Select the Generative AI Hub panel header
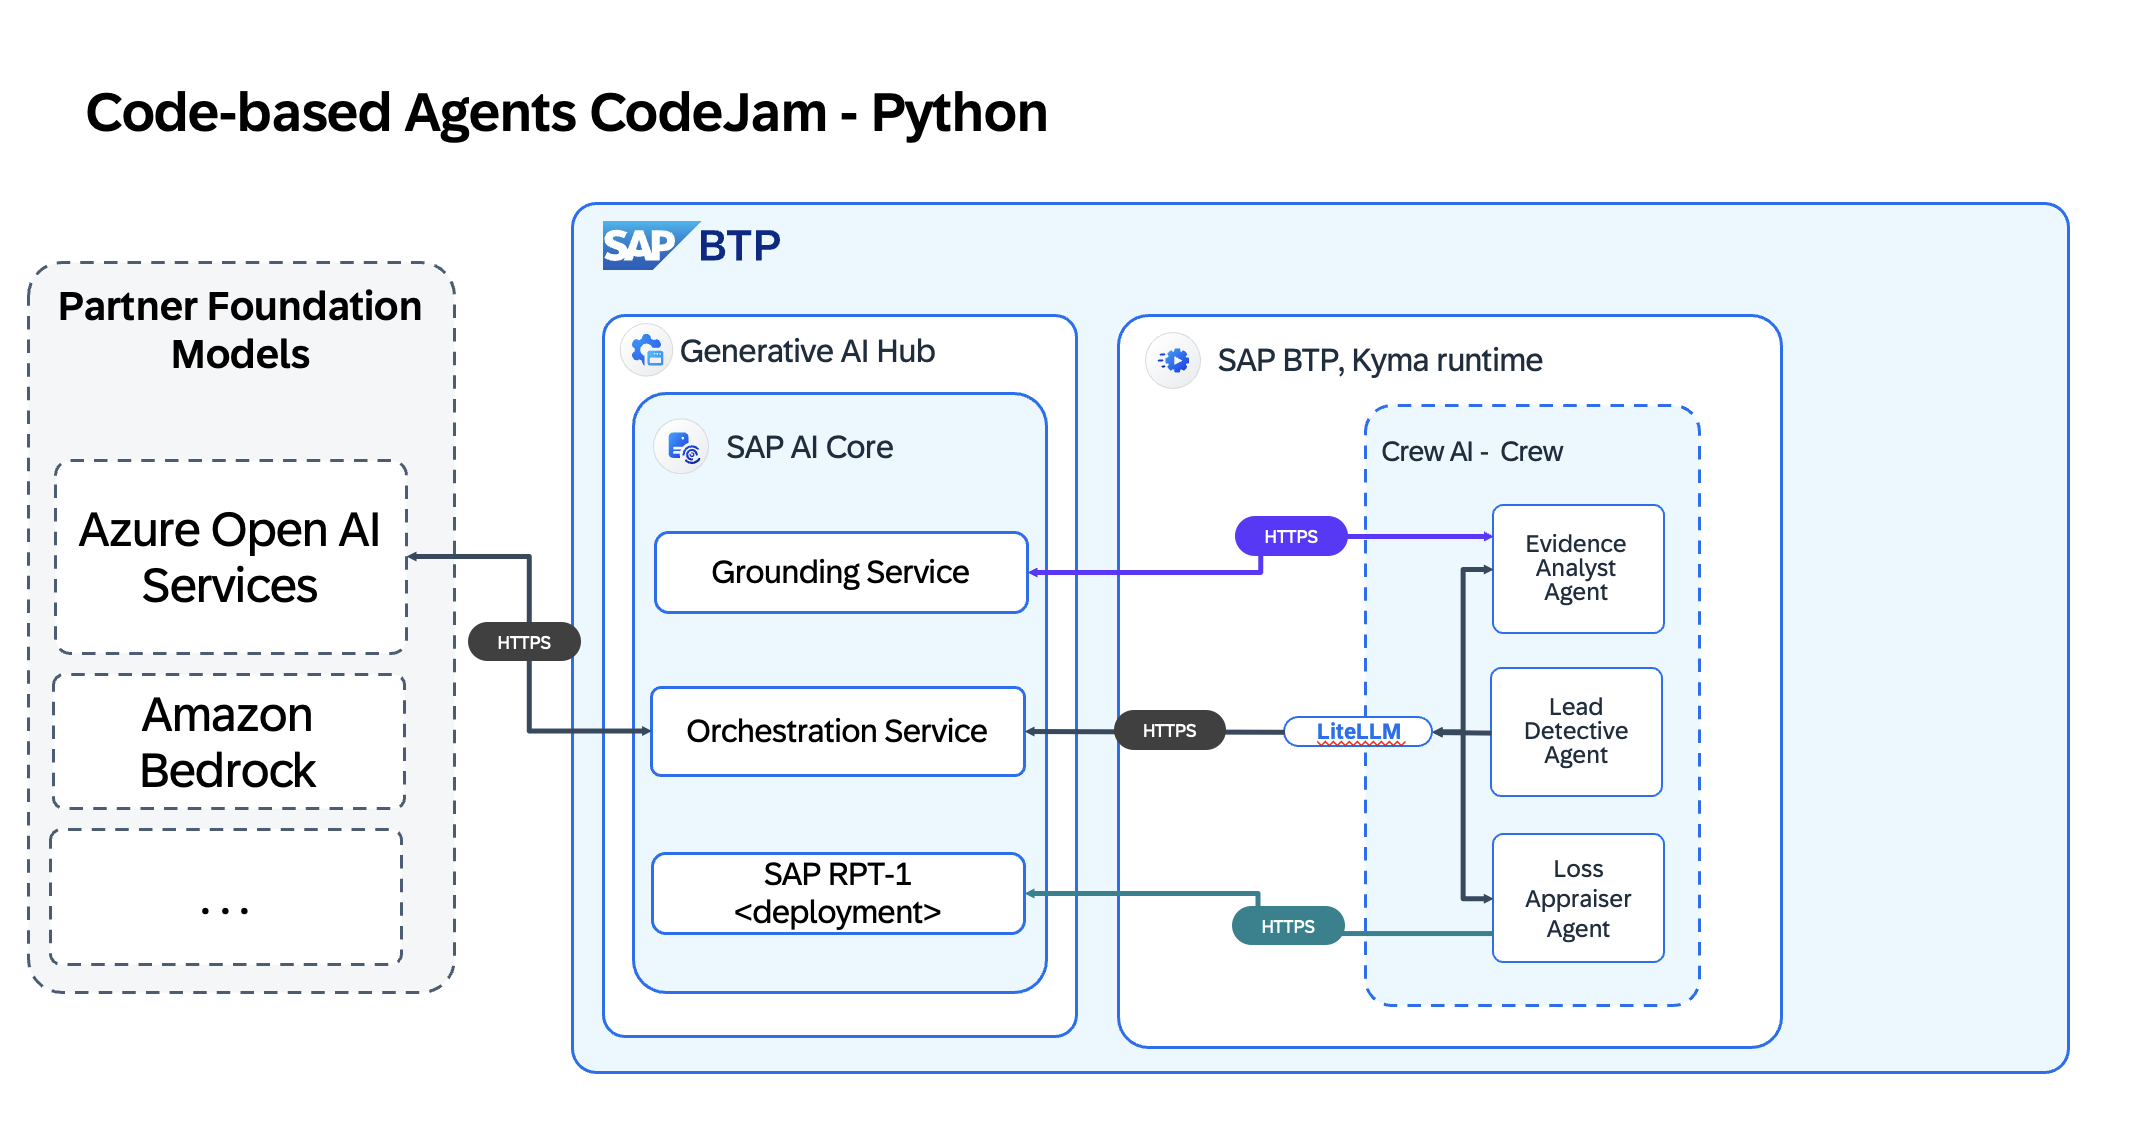Image resolution: width=2148 pixels, height=1136 pixels. click(x=808, y=351)
